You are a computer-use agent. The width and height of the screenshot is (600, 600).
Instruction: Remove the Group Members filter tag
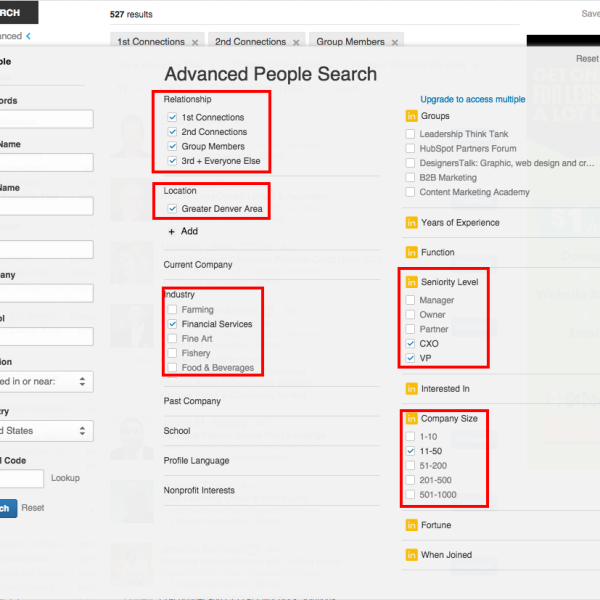(395, 42)
